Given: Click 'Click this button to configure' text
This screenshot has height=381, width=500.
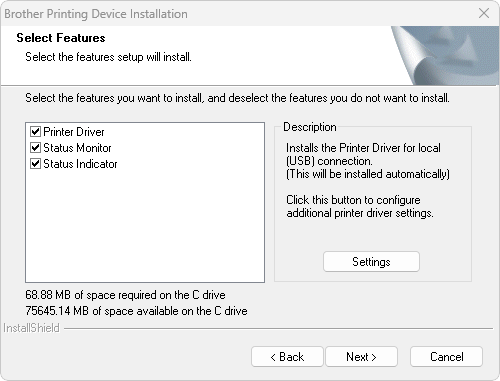Looking at the screenshot, I should point(353,200).
